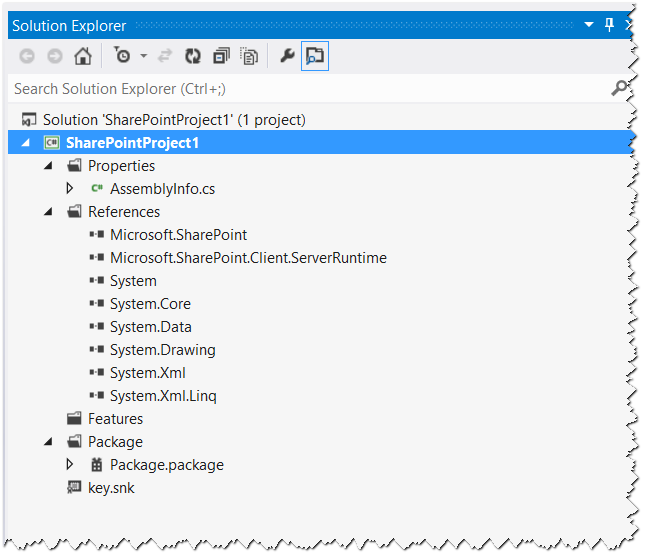This screenshot has width=648, height=559.
Task: Click the C# project icon
Action: (x=52, y=143)
